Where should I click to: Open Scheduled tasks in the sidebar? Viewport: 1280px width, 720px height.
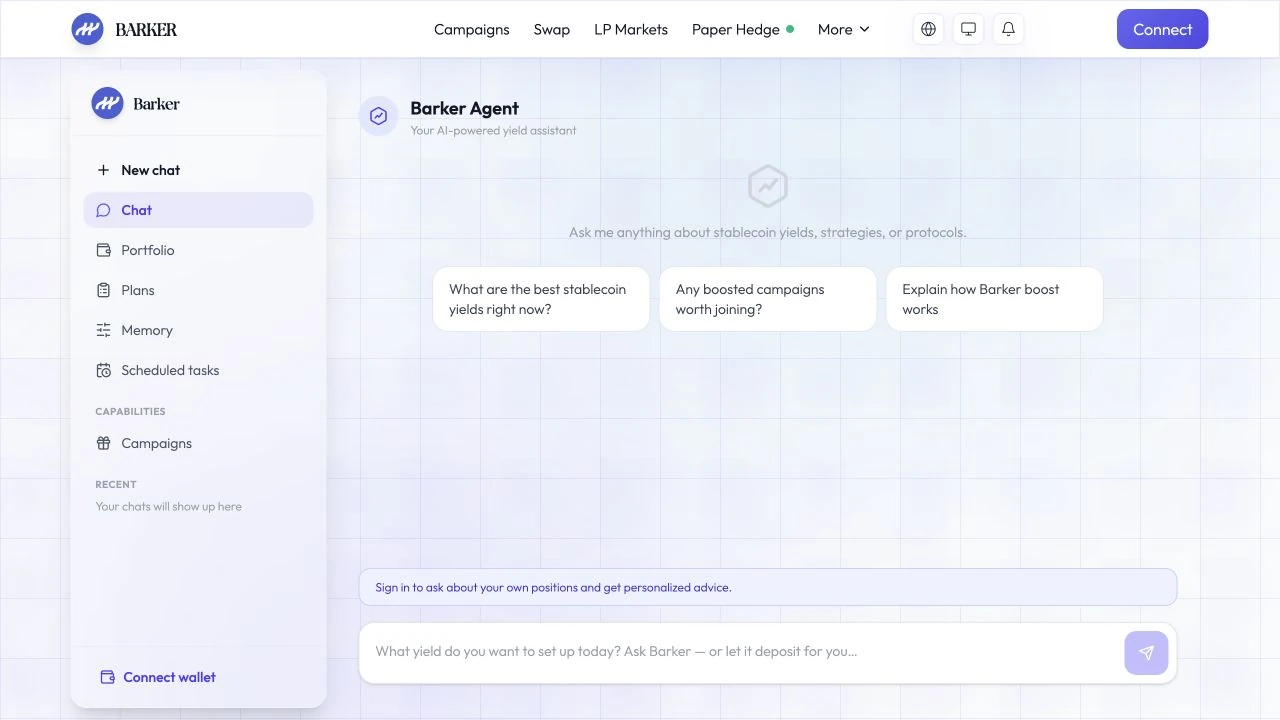pyautogui.click(x=198, y=370)
